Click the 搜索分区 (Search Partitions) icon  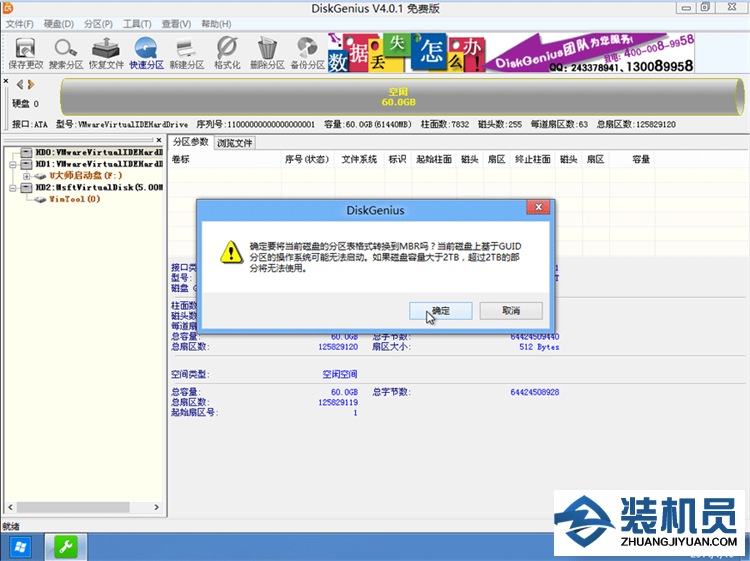(x=66, y=52)
